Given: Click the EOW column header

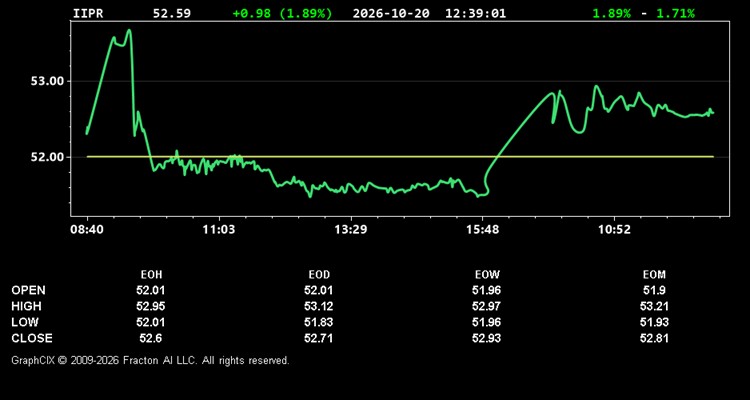Looking at the screenshot, I should pyautogui.click(x=487, y=275).
